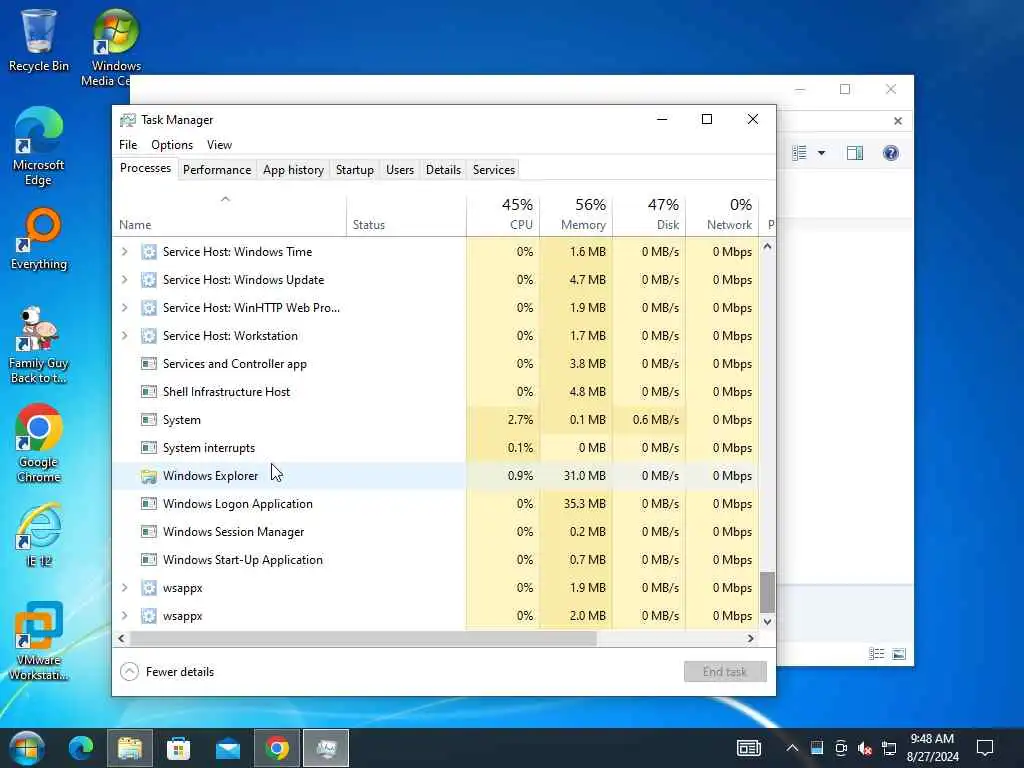1024x768 pixels.
Task: Open the Options menu
Action: pyautogui.click(x=172, y=144)
